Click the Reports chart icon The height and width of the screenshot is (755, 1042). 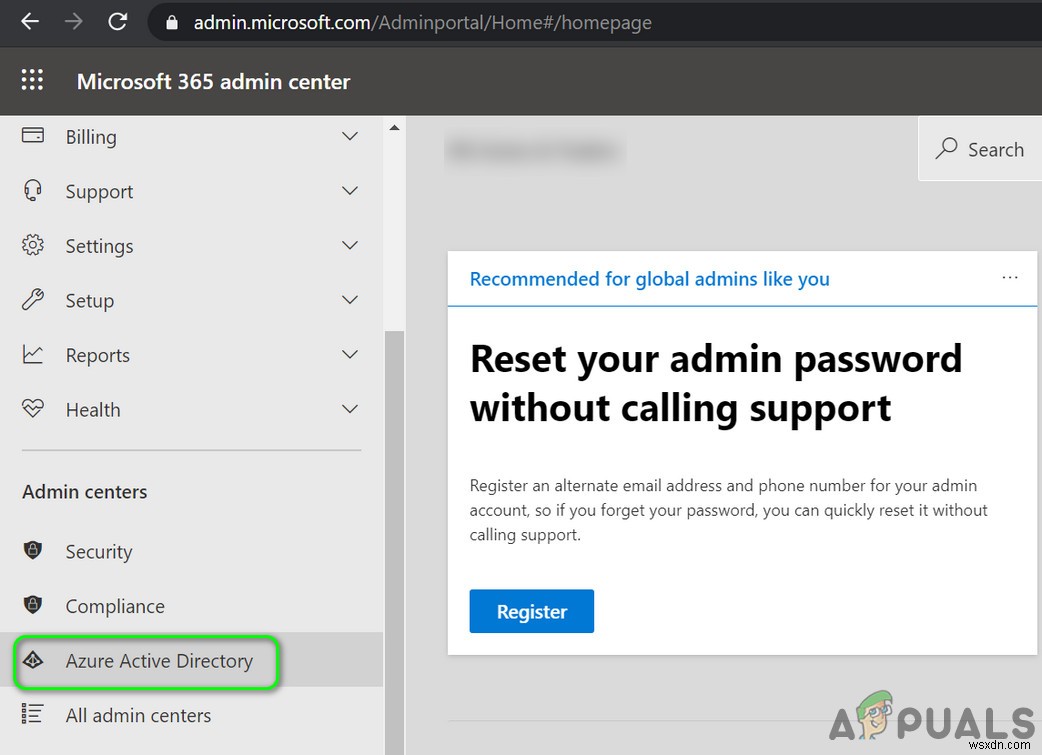(x=33, y=354)
